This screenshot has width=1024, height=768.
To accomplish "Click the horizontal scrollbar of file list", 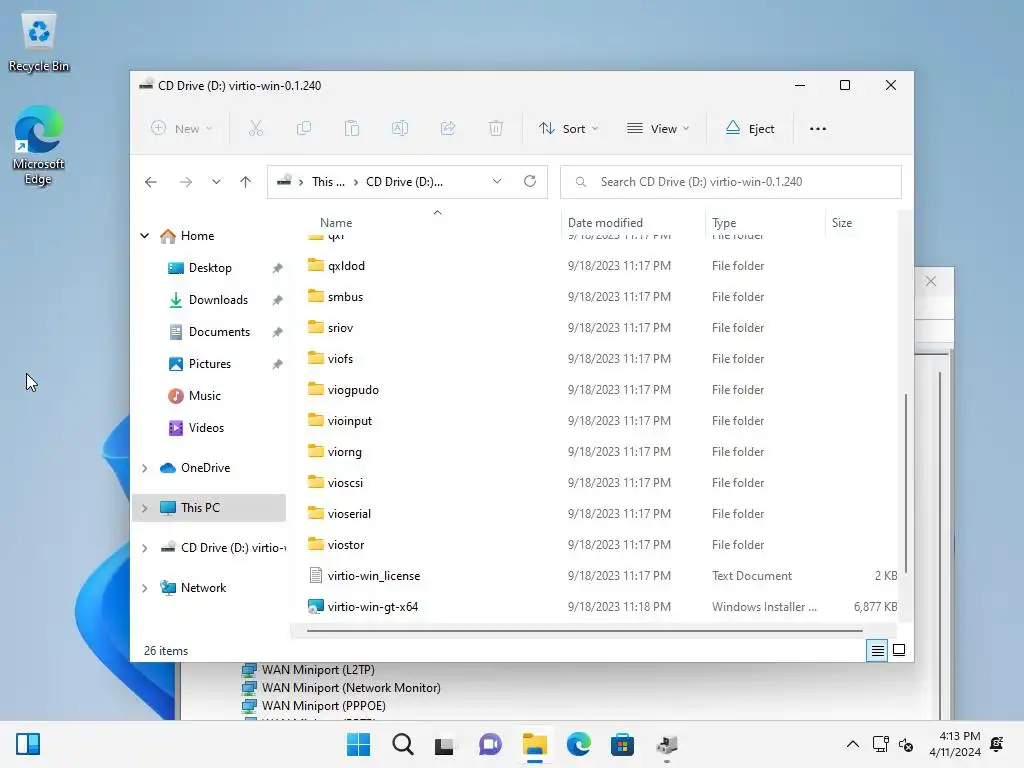I will coord(584,631).
